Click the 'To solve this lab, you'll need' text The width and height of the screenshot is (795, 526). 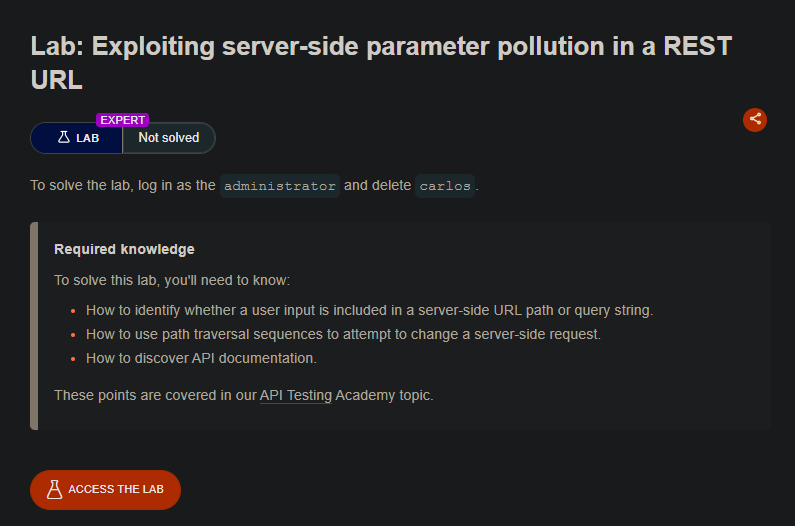point(172,280)
